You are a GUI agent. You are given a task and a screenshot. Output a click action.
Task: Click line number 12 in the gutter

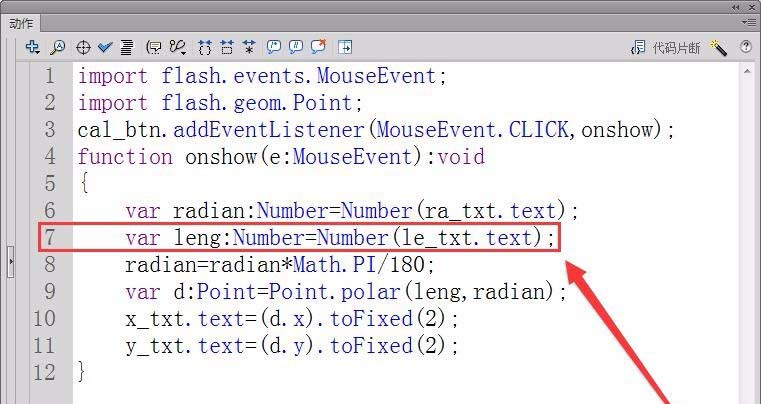coord(44,372)
